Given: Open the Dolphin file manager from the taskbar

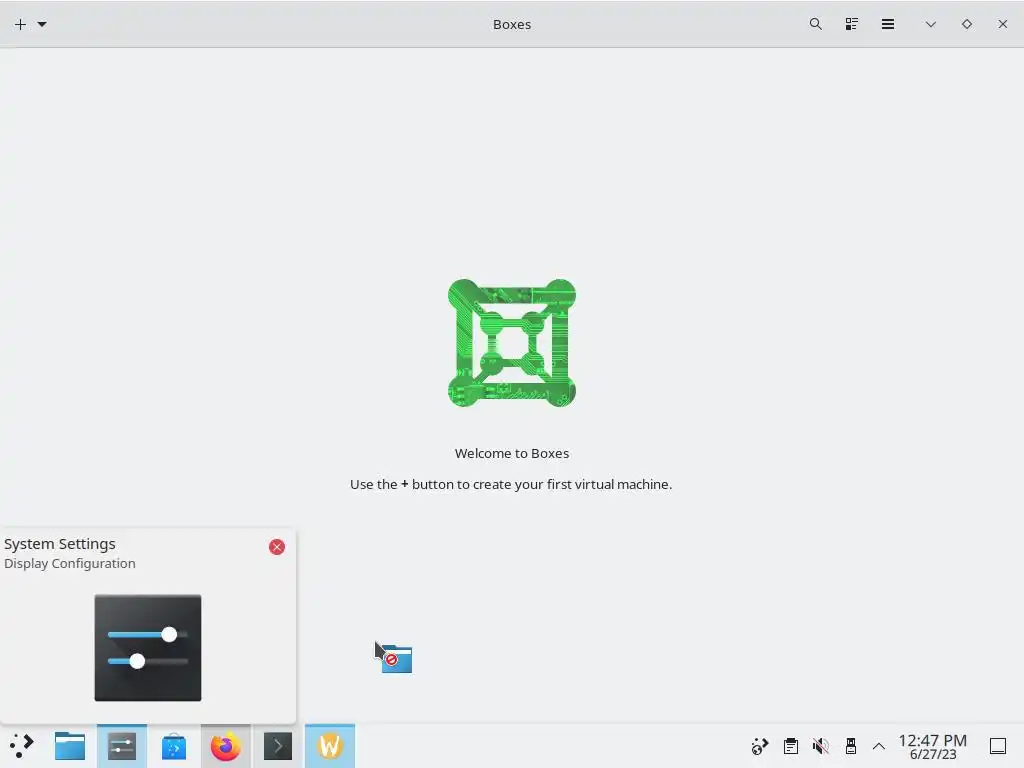Looking at the screenshot, I should point(70,746).
